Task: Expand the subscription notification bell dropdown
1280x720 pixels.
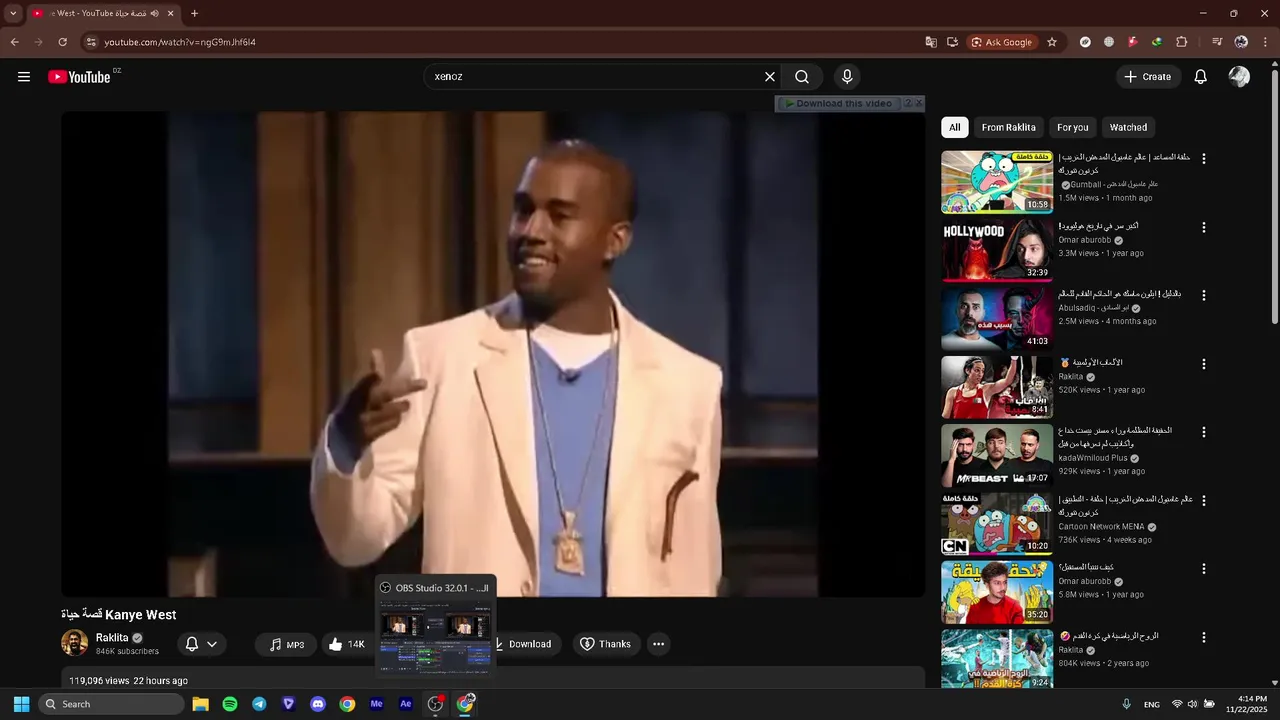Action: (x=202, y=644)
